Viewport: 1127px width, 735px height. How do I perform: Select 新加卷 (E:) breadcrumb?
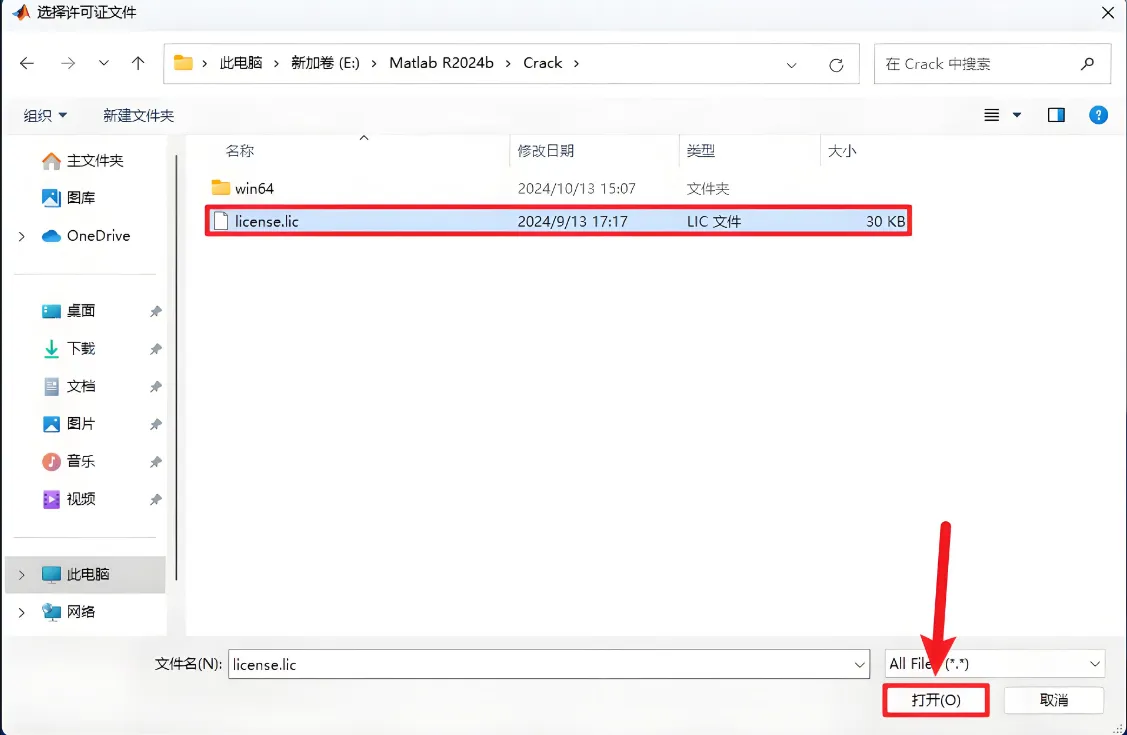[x=325, y=63]
